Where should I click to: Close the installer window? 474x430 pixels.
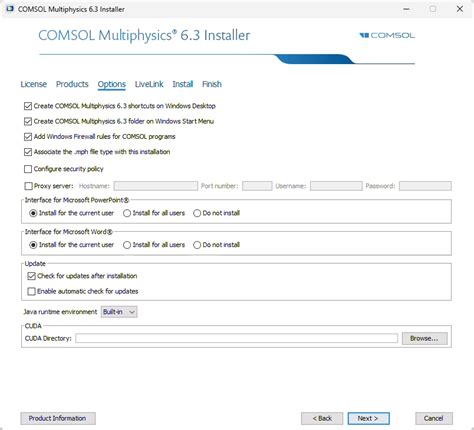click(460, 9)
